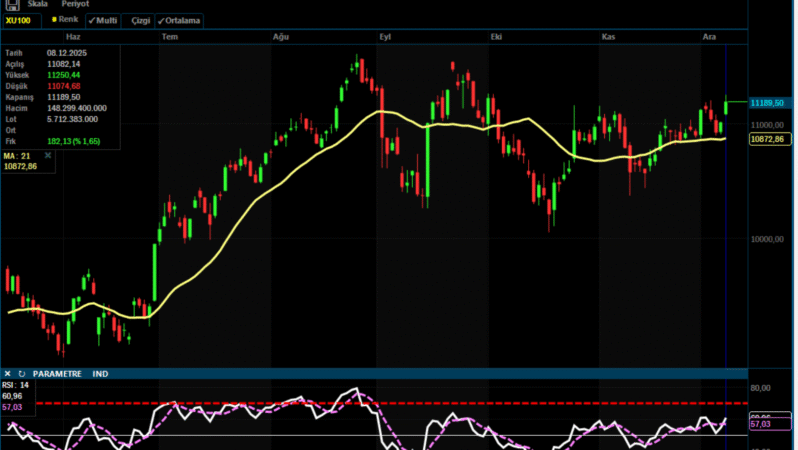Open PARAMETRE settings for the indicator
The image size is (798, 450).
(x=59, y=374)
